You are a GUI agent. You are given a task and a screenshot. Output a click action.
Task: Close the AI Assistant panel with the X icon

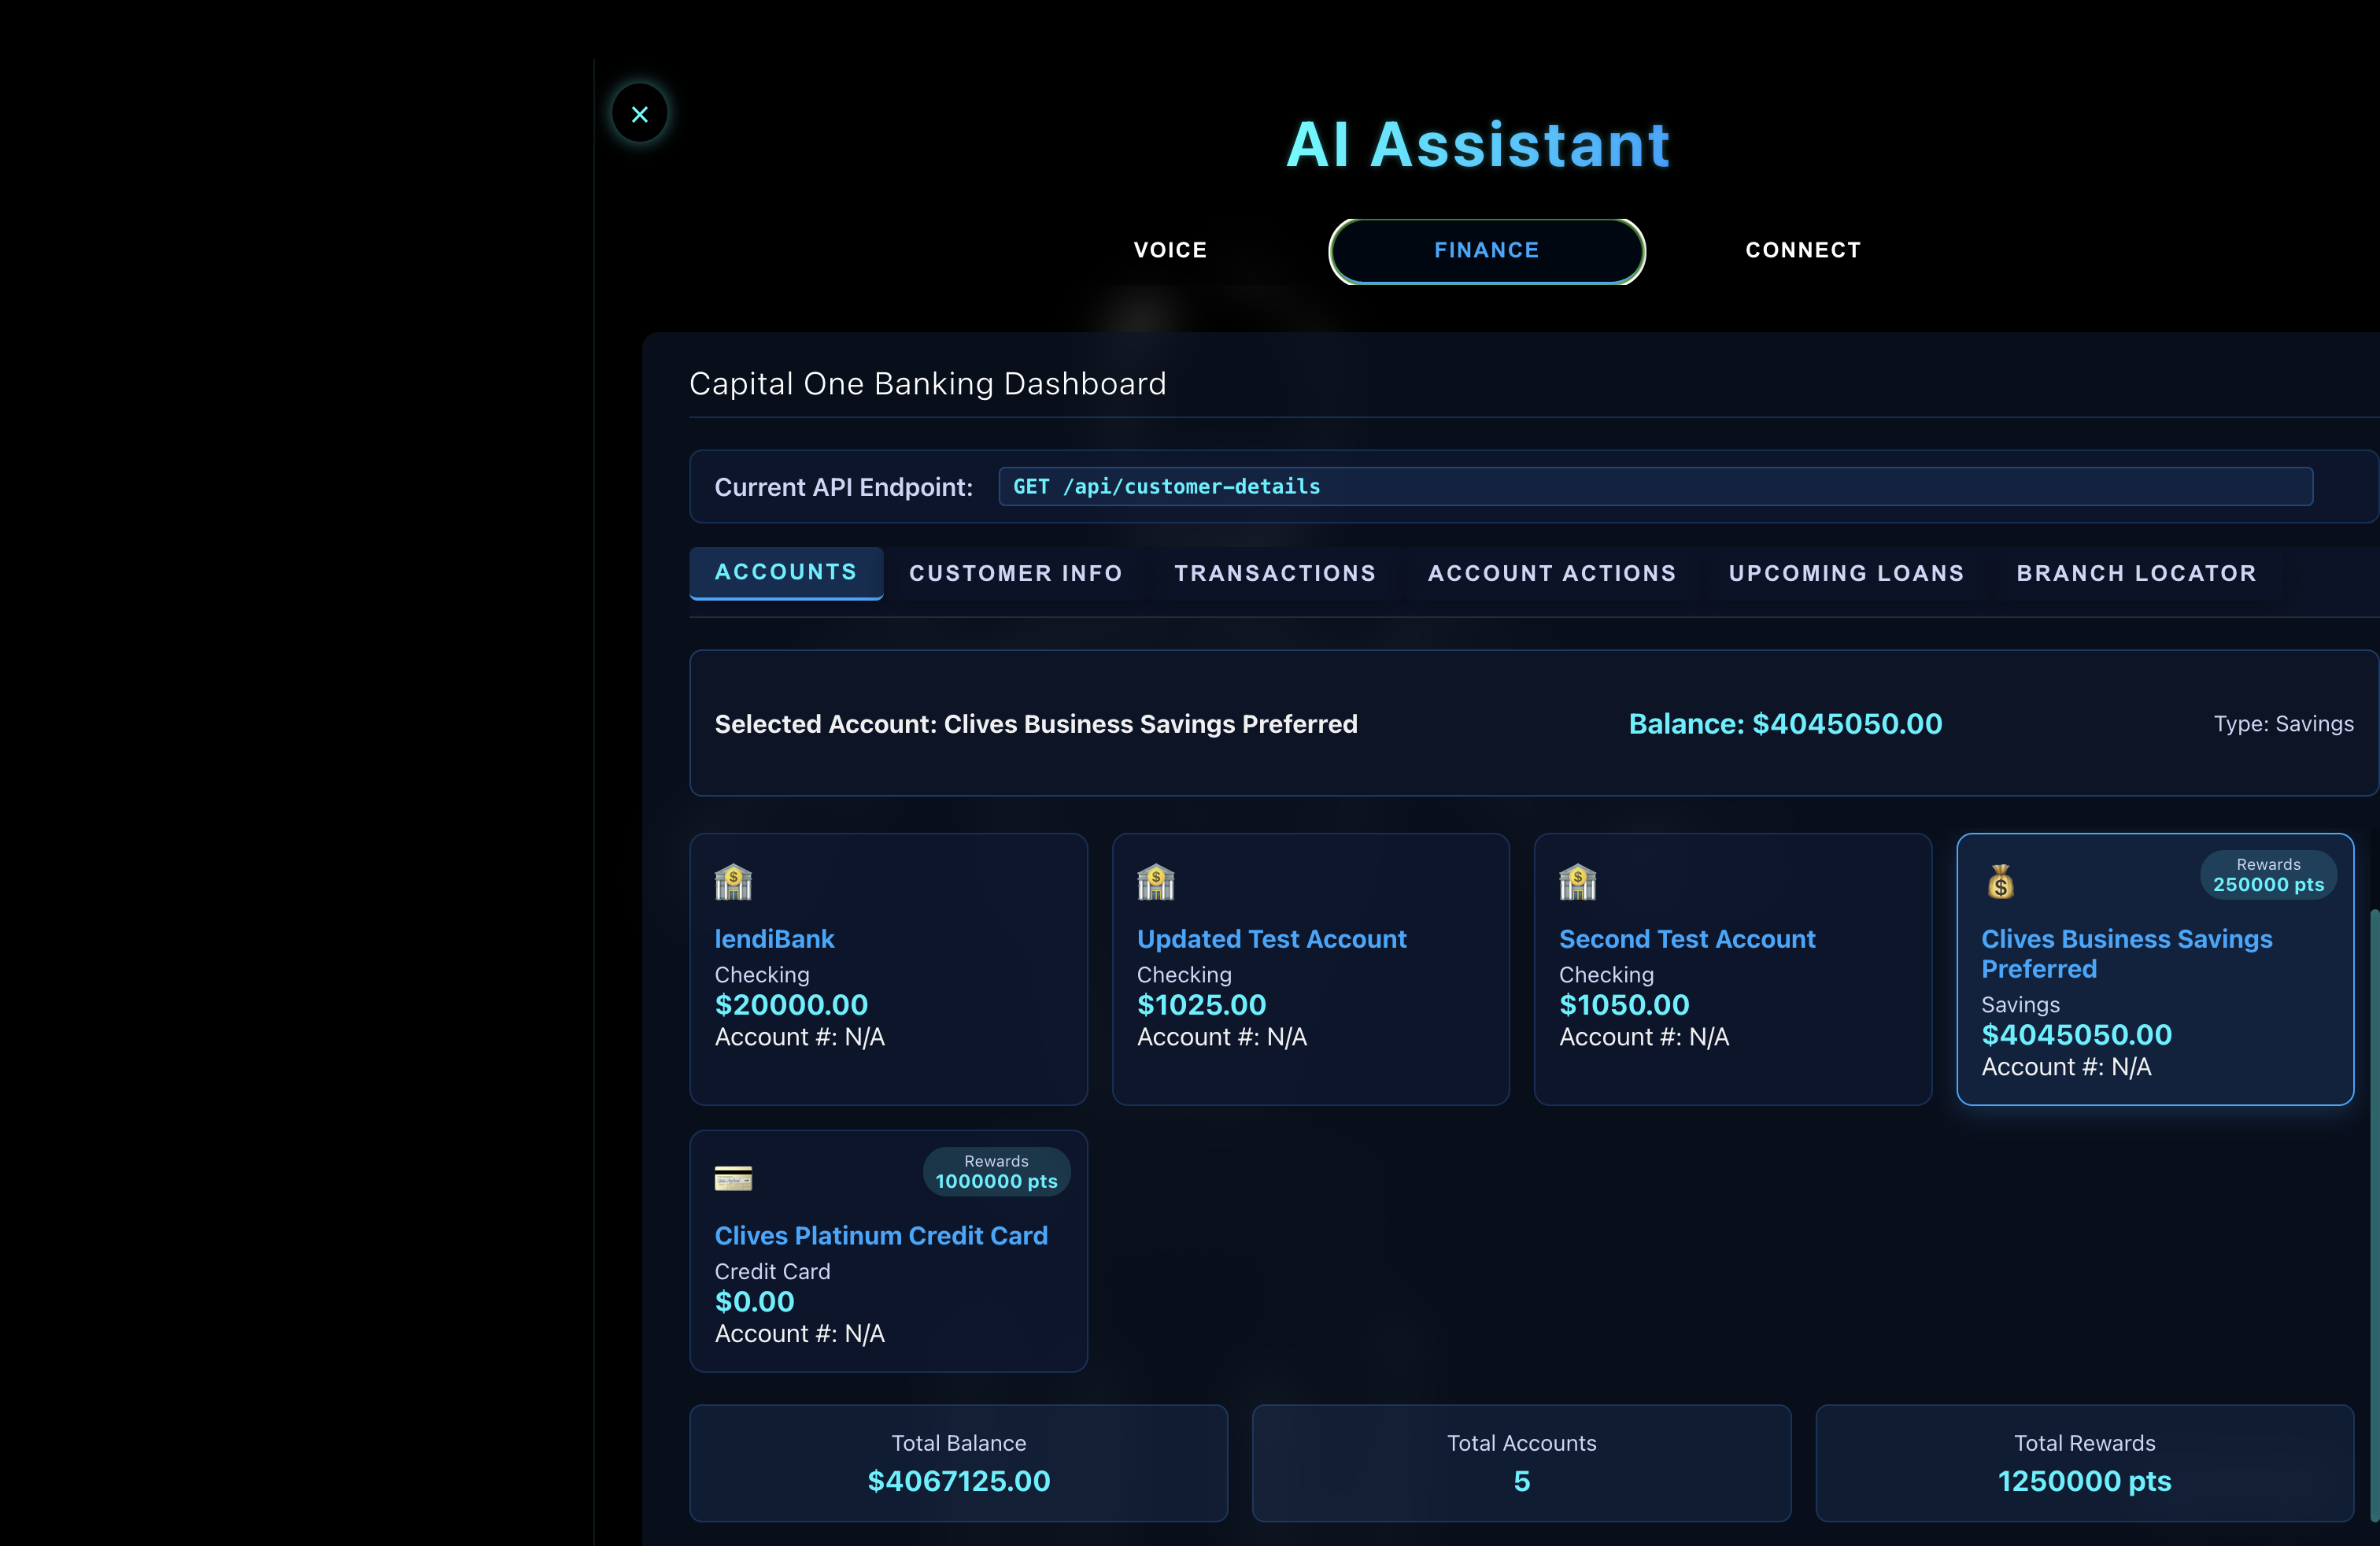(x=640, y=114)
